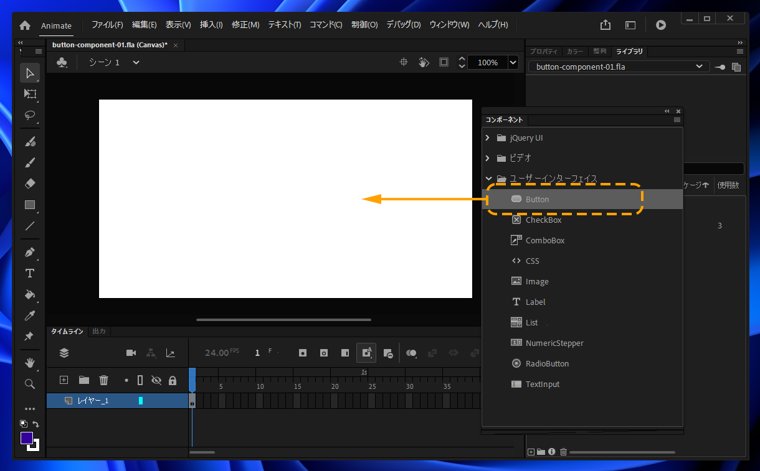Open the 編集(E) menu
This screenshot has height=471, width=760.
click(144, 25)
